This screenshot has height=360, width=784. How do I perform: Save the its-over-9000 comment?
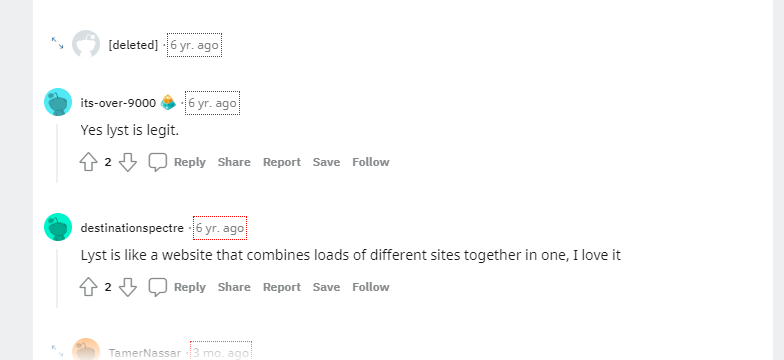pyautogui.click(x=326, y=162)
